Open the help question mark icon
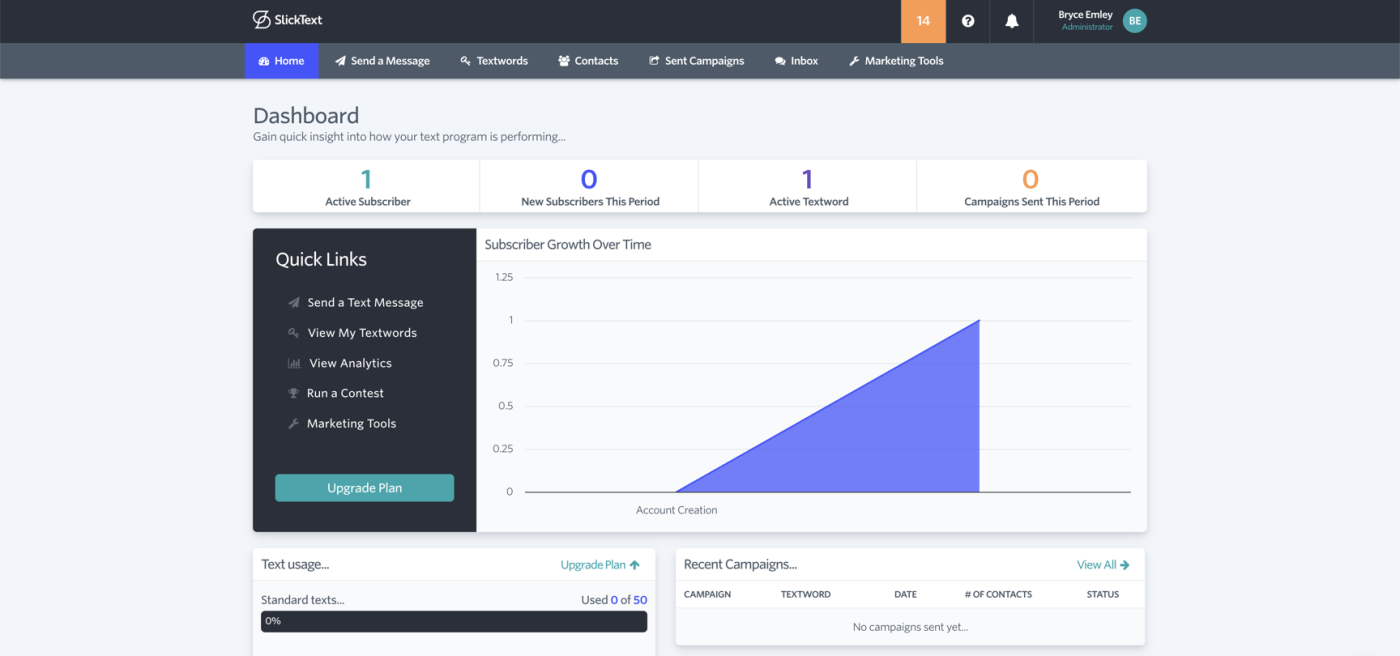1400x656 pixels. coord(968,21)
